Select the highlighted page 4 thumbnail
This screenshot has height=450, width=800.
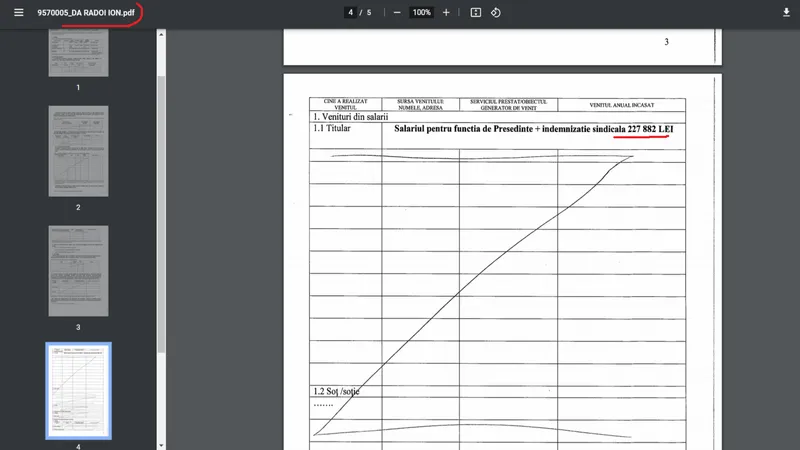point(78,391)
